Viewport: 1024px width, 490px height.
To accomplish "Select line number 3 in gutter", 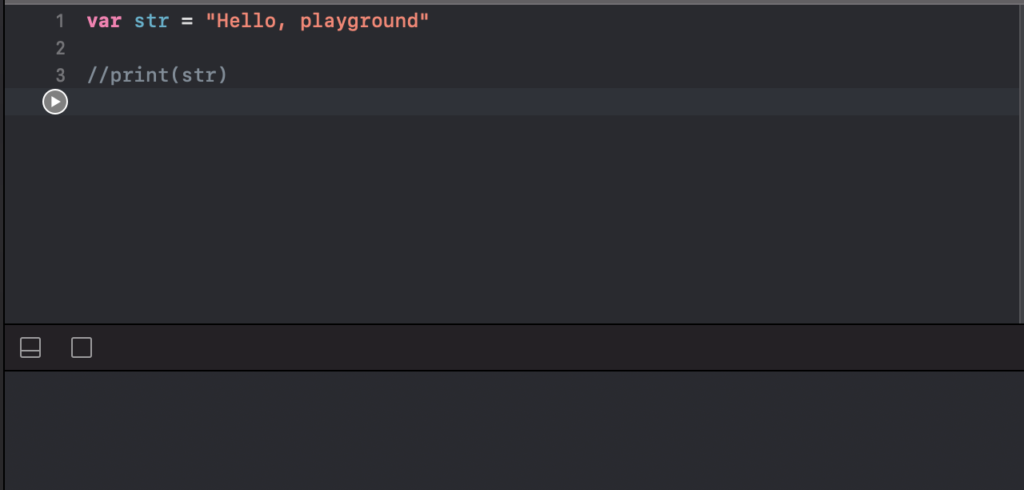I will (x=60, y=76).
